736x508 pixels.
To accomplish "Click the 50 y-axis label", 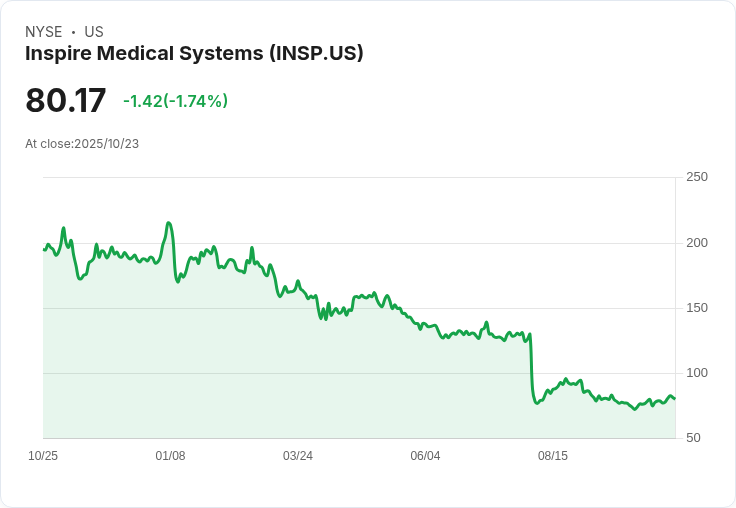I will pos(692,438).
